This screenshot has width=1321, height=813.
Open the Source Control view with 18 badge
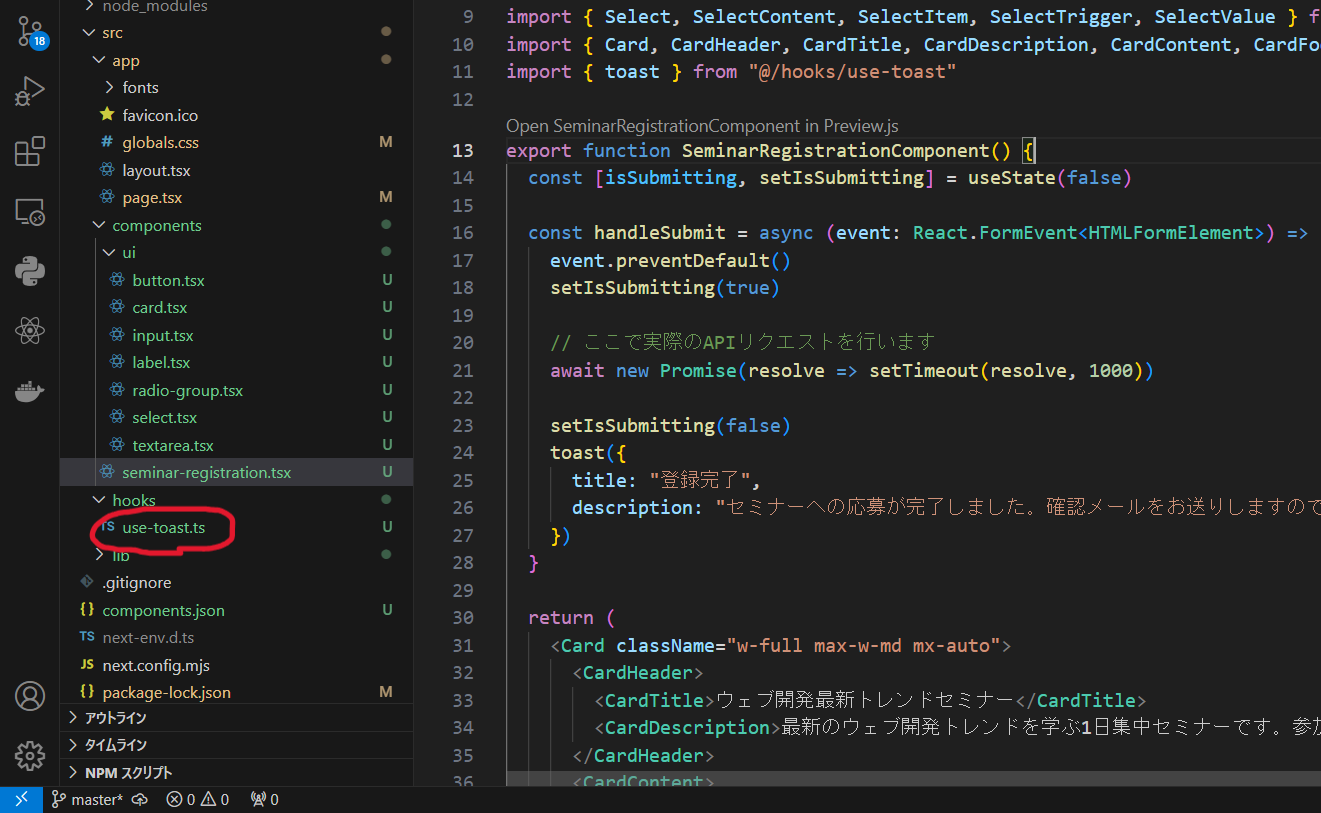tap(30, 33)
